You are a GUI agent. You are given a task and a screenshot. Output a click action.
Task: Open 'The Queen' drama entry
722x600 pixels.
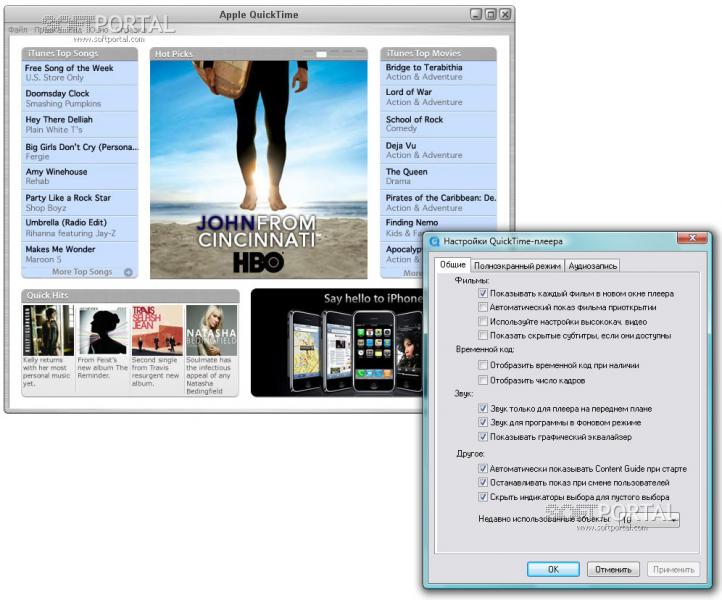(x=438, y=176)
